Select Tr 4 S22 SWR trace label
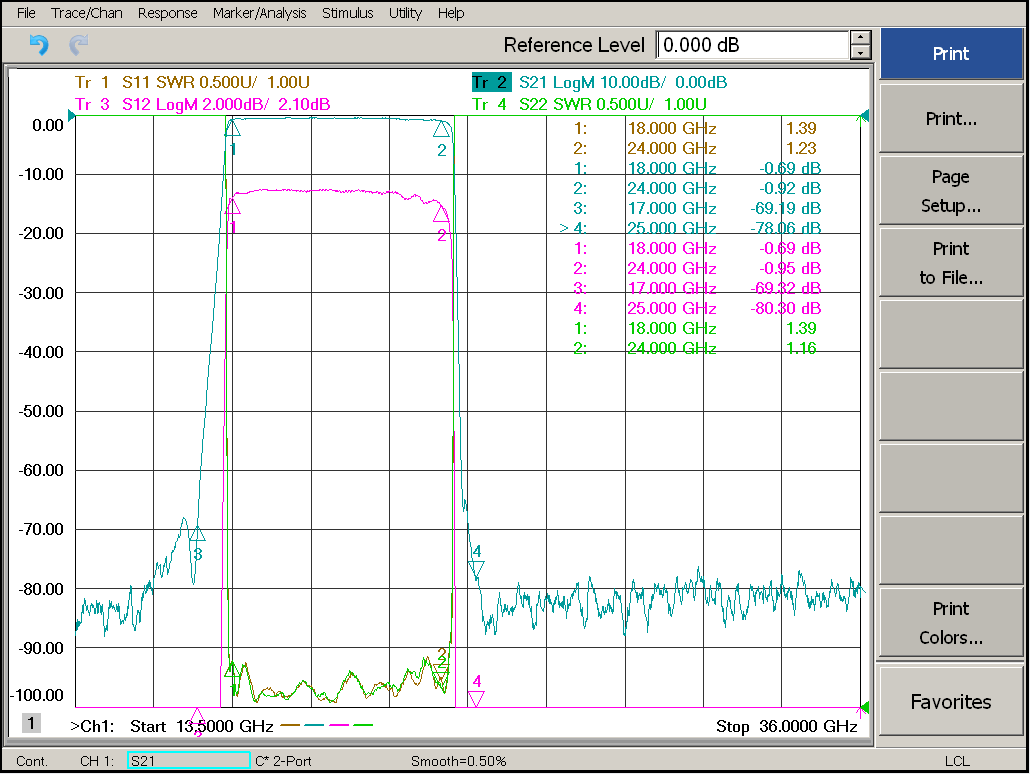This screenshot has width=1030, height=774. coord(589,104)
